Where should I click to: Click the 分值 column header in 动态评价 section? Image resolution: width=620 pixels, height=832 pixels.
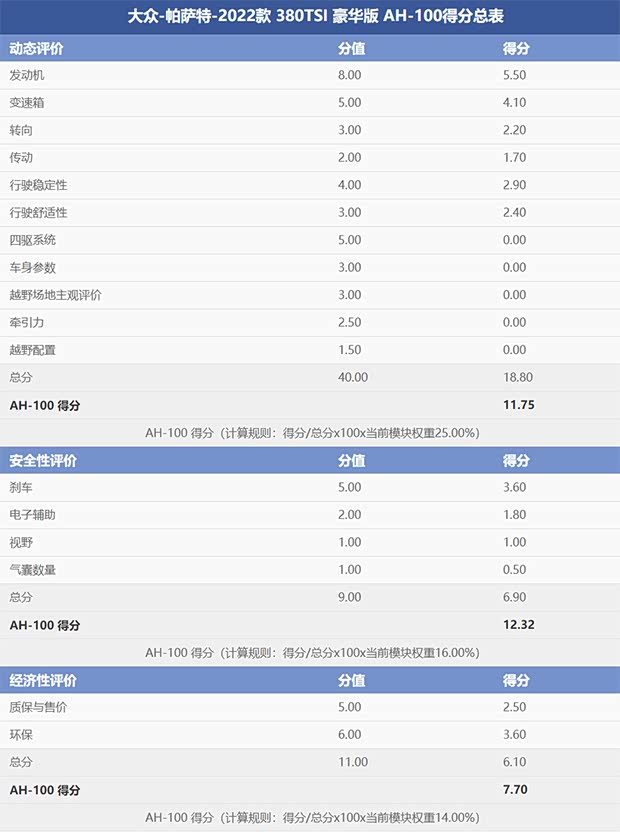point(351,49)
